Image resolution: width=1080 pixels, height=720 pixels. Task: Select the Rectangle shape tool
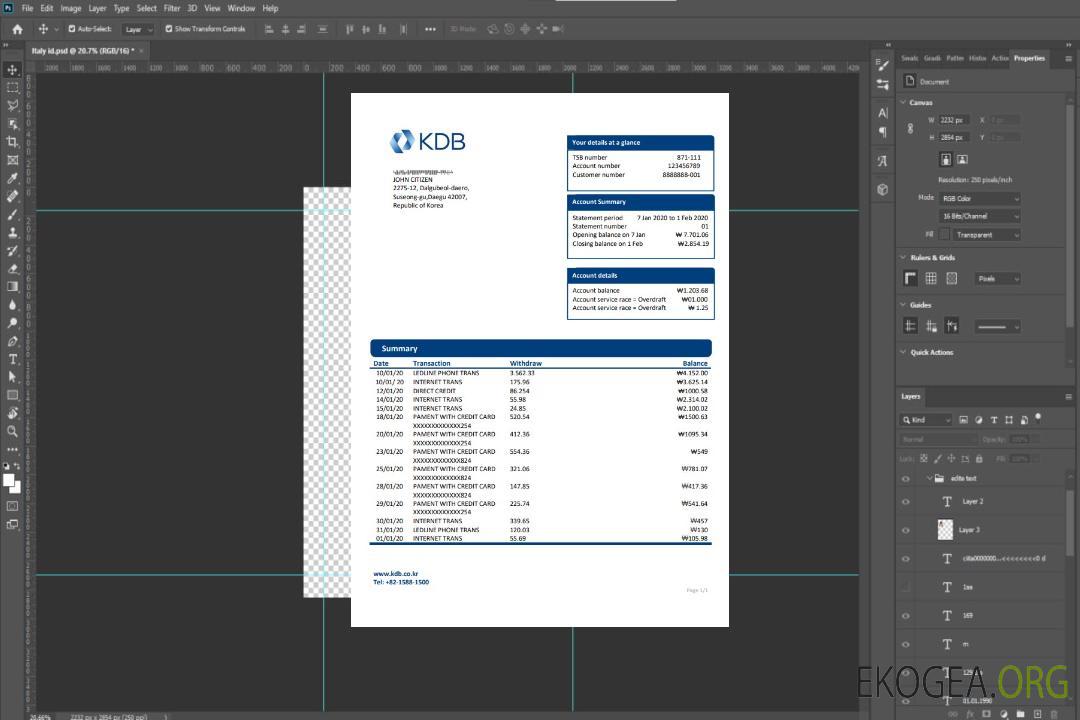tap(12, 395)
